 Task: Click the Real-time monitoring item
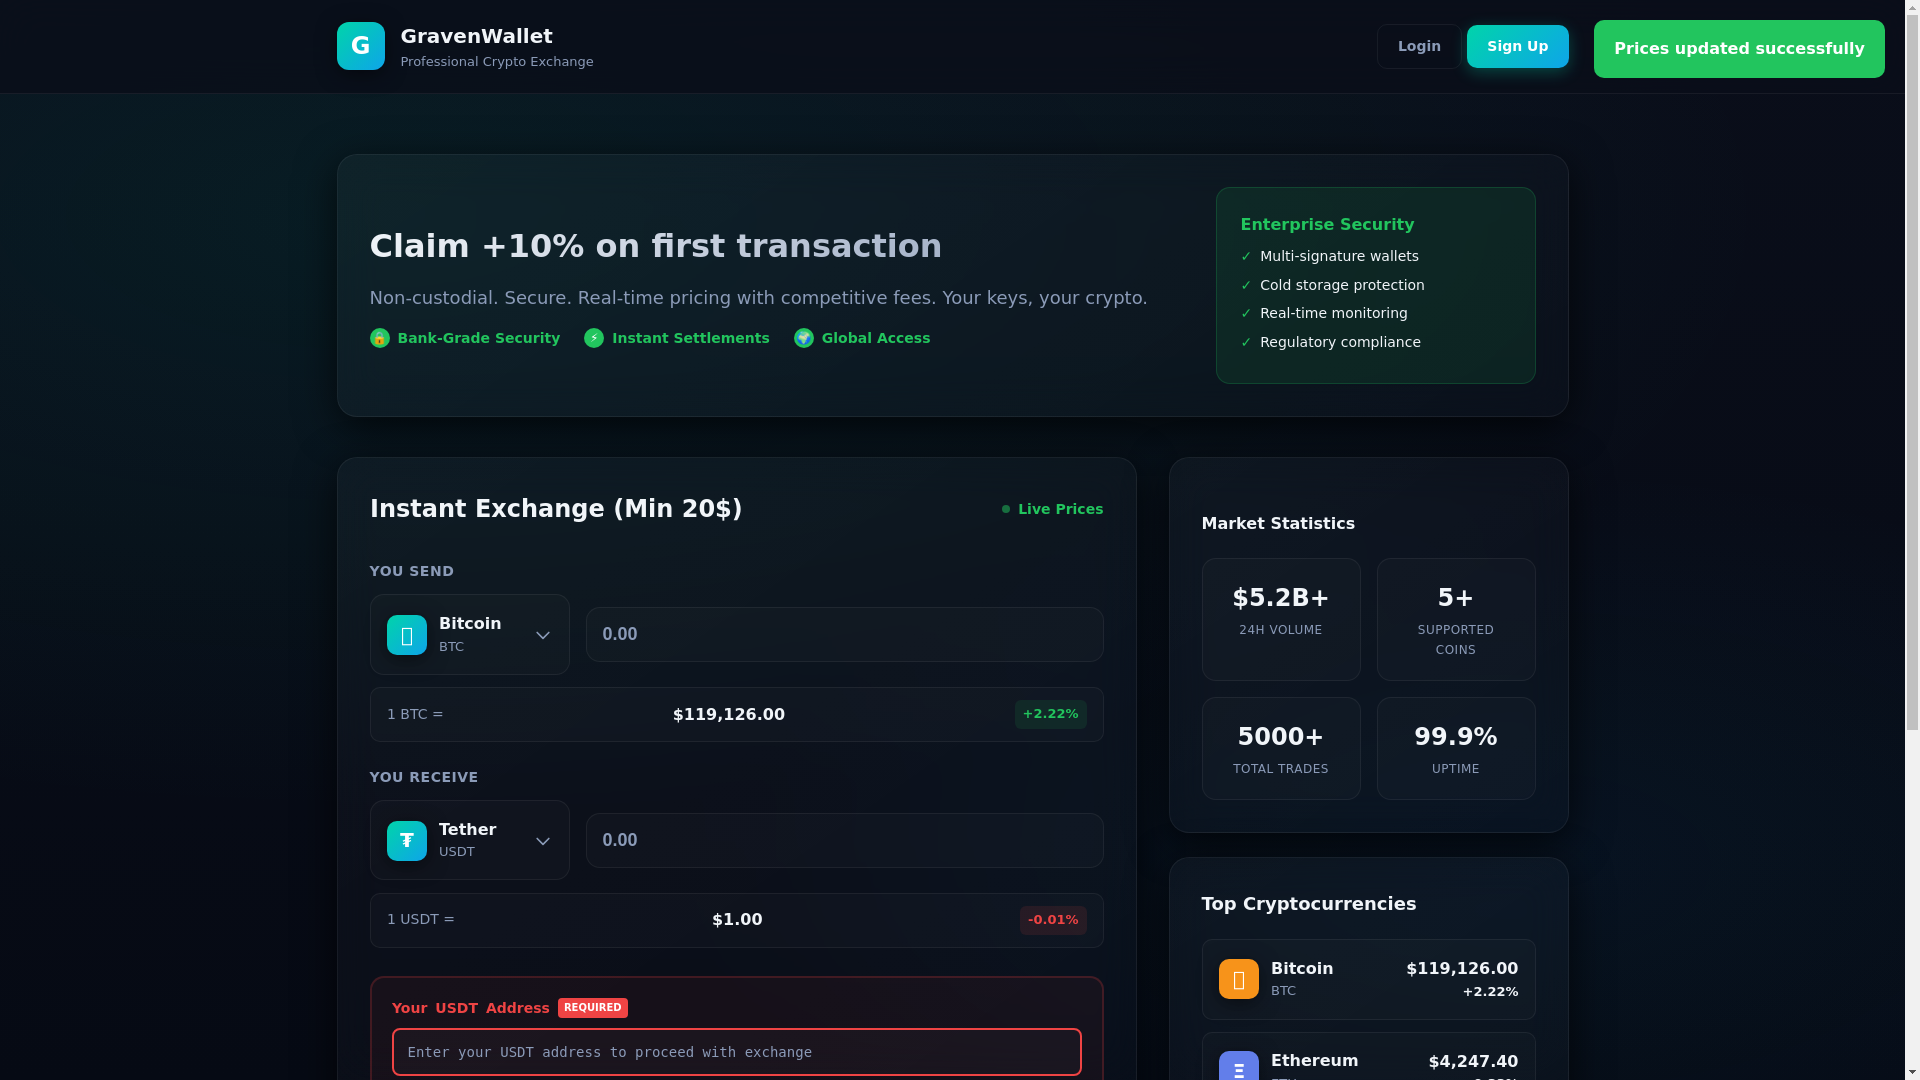[1334, 313]
